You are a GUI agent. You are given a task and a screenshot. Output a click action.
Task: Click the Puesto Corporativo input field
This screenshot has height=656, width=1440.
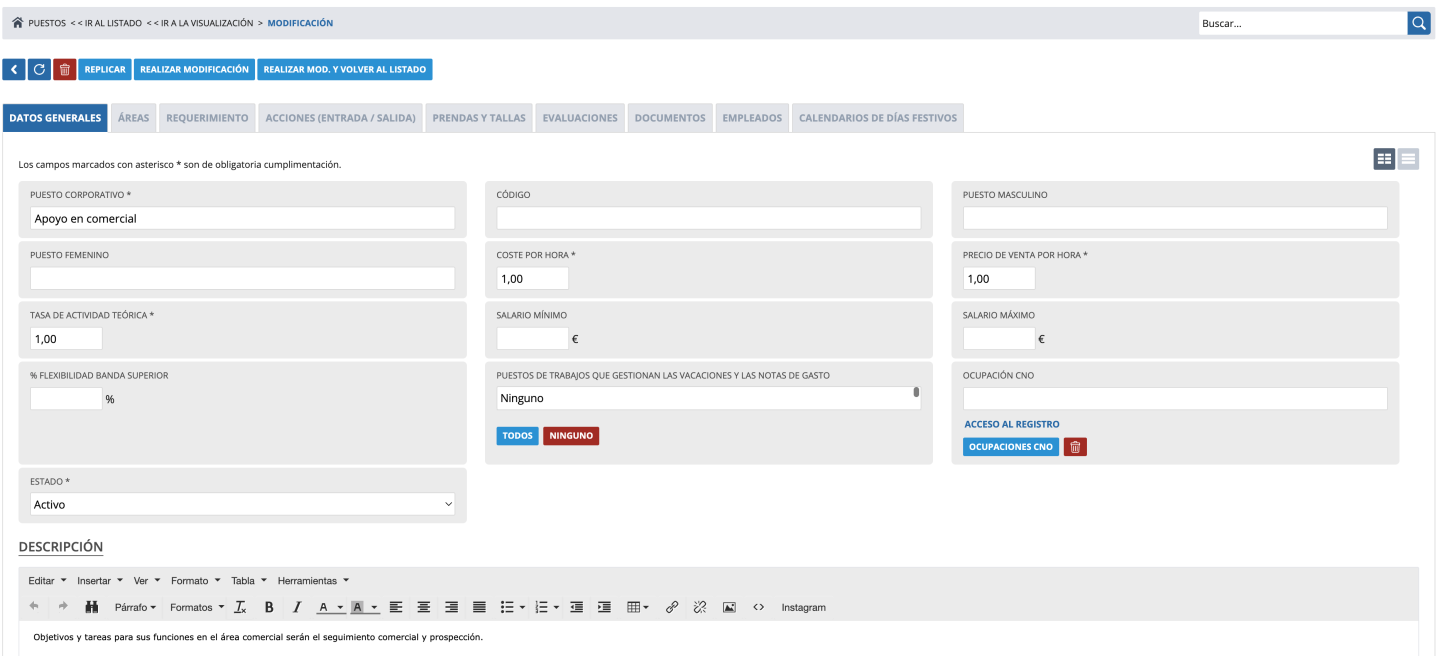click(x=242, y=218)
